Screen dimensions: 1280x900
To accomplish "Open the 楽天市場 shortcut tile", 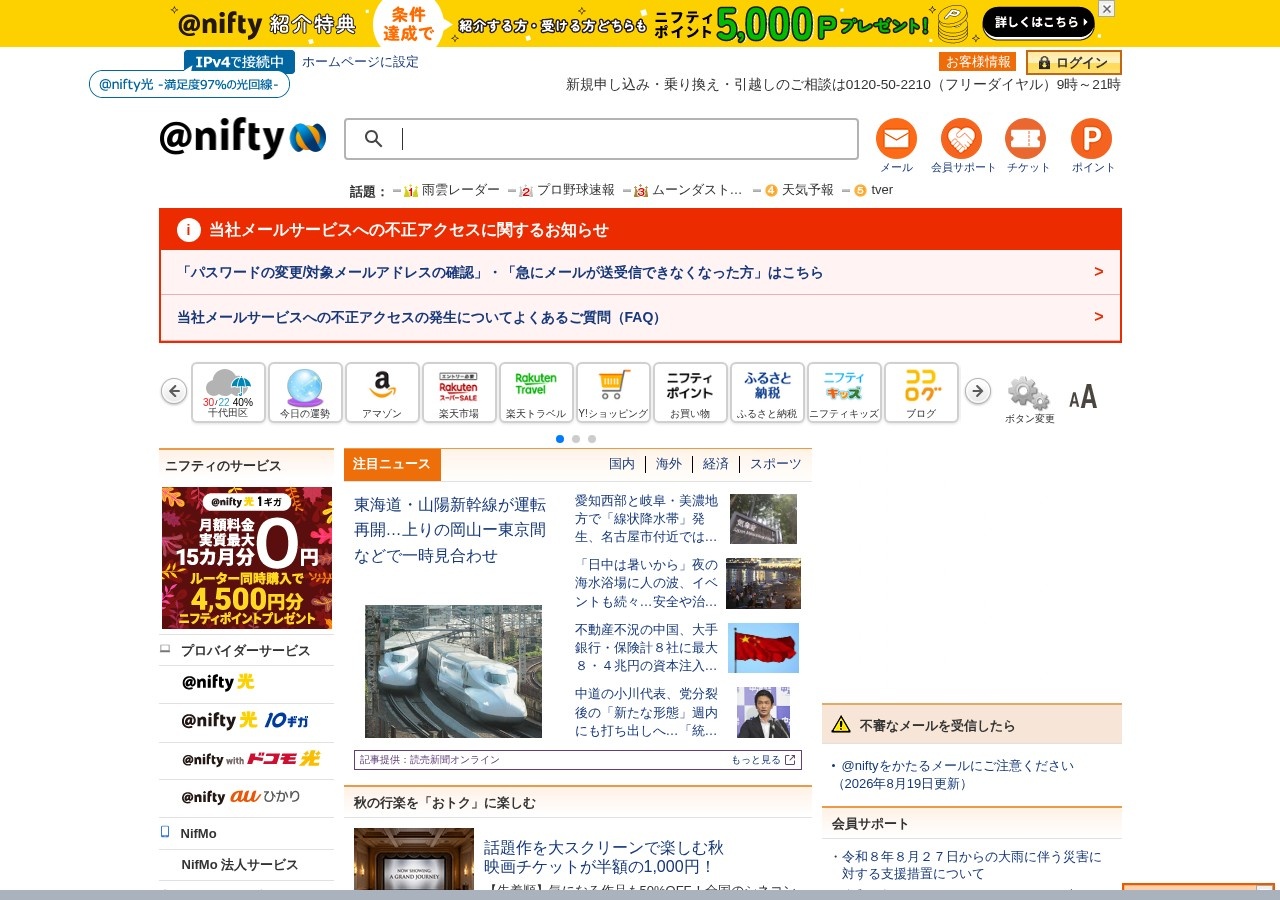I will (x=459, y=392).
